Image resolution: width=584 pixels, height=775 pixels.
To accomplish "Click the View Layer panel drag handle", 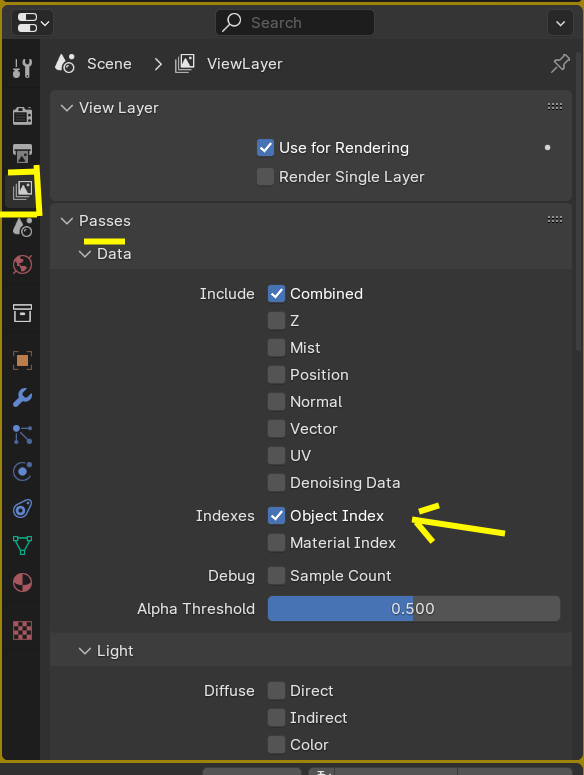I will pyautogui.click(x=555, y=107).
